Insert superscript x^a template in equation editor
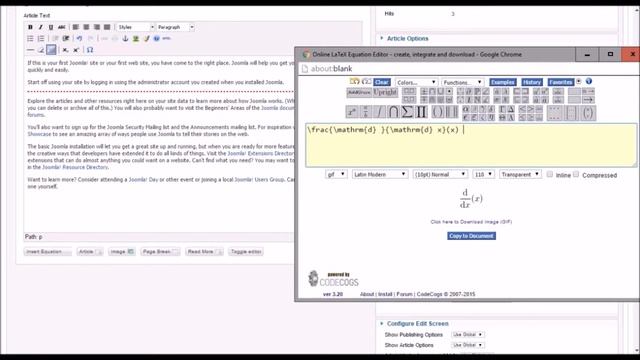Screen dimensions: 640x360 click(351, 112)
